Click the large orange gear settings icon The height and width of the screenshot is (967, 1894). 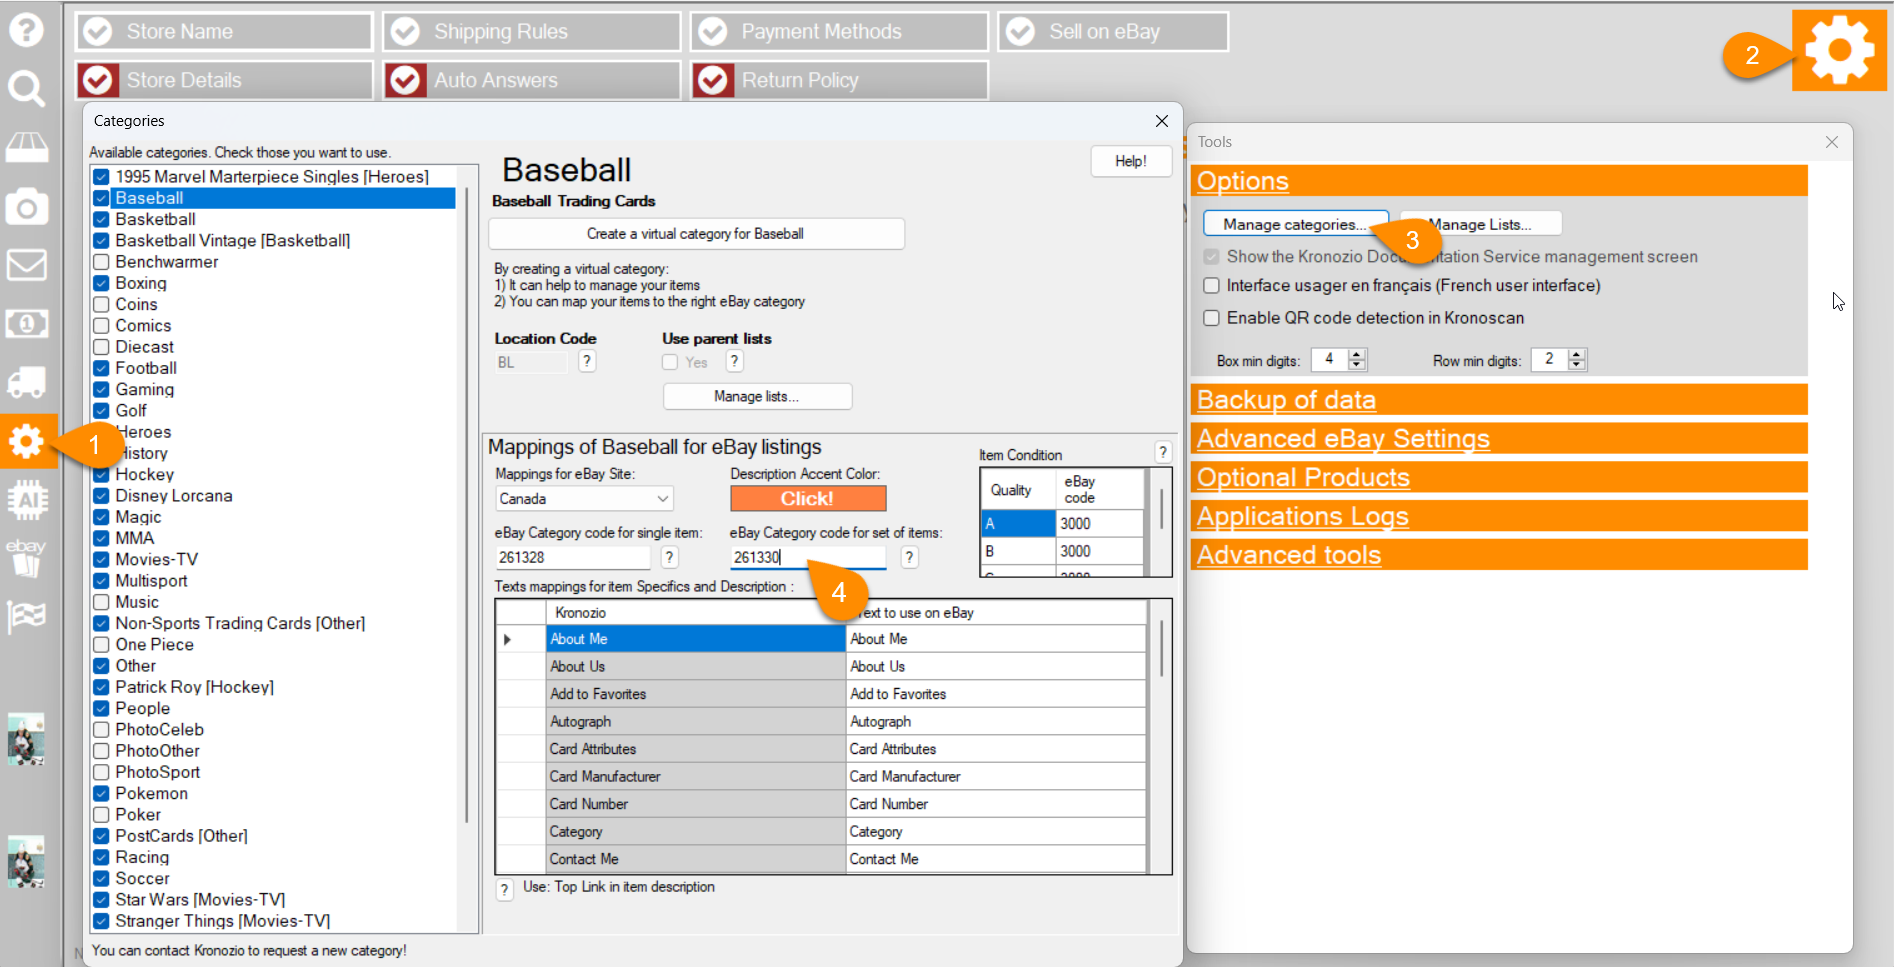1839,51
